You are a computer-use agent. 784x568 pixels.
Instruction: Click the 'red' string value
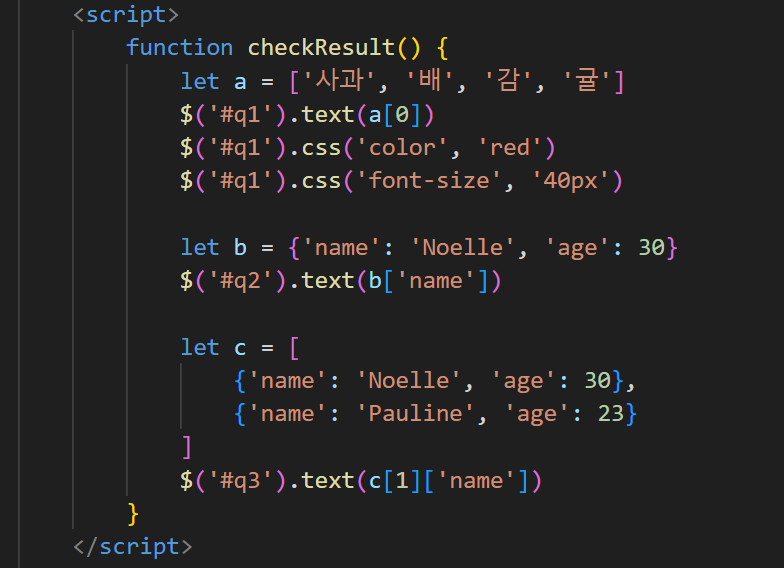510,148
